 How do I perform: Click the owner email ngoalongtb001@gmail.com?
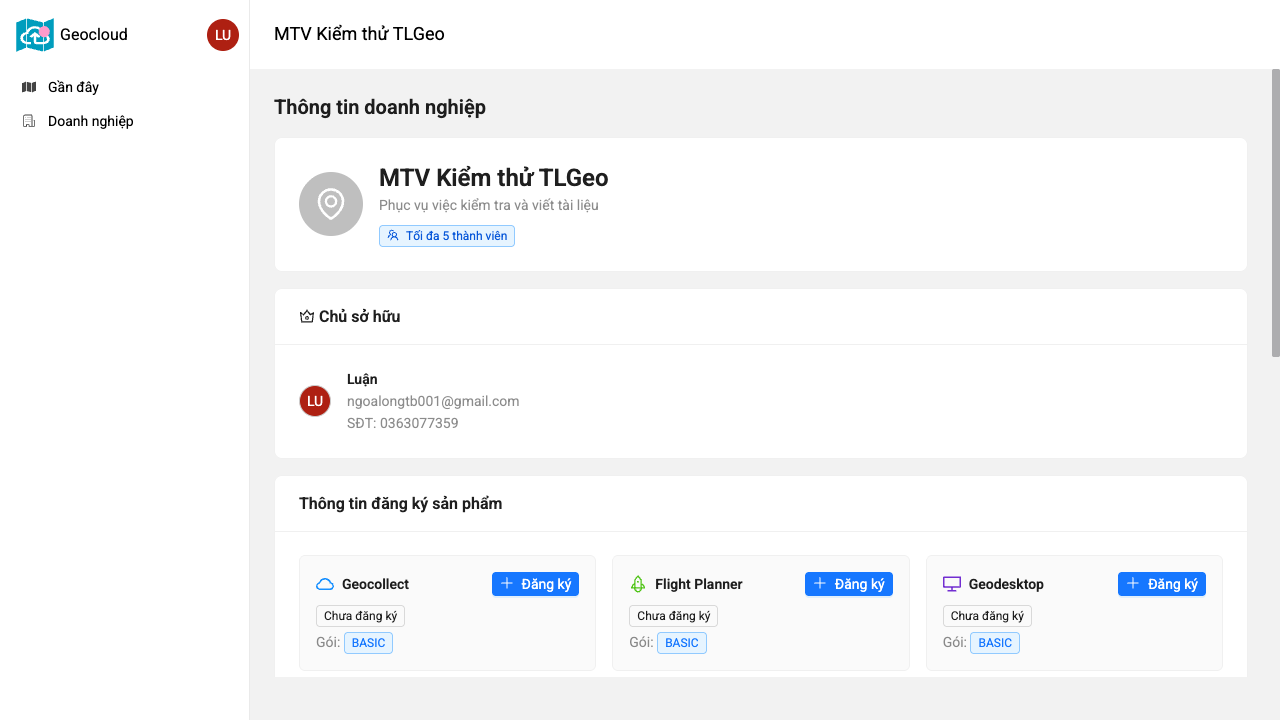pos(433,401)
